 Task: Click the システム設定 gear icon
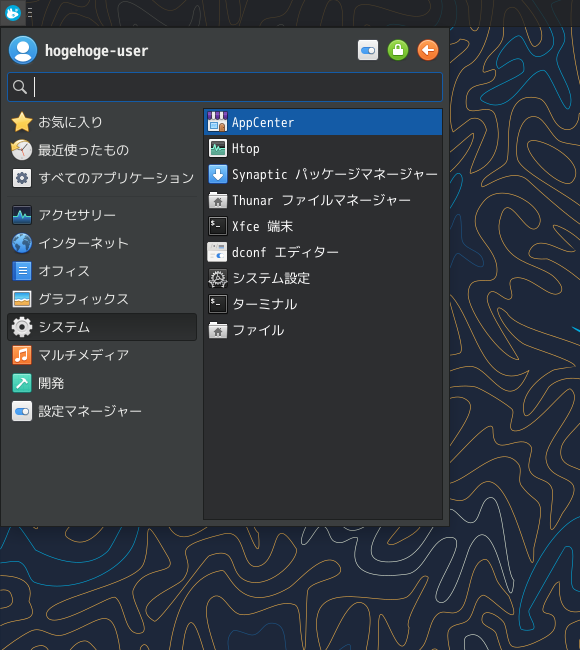(x=218, y=278)
